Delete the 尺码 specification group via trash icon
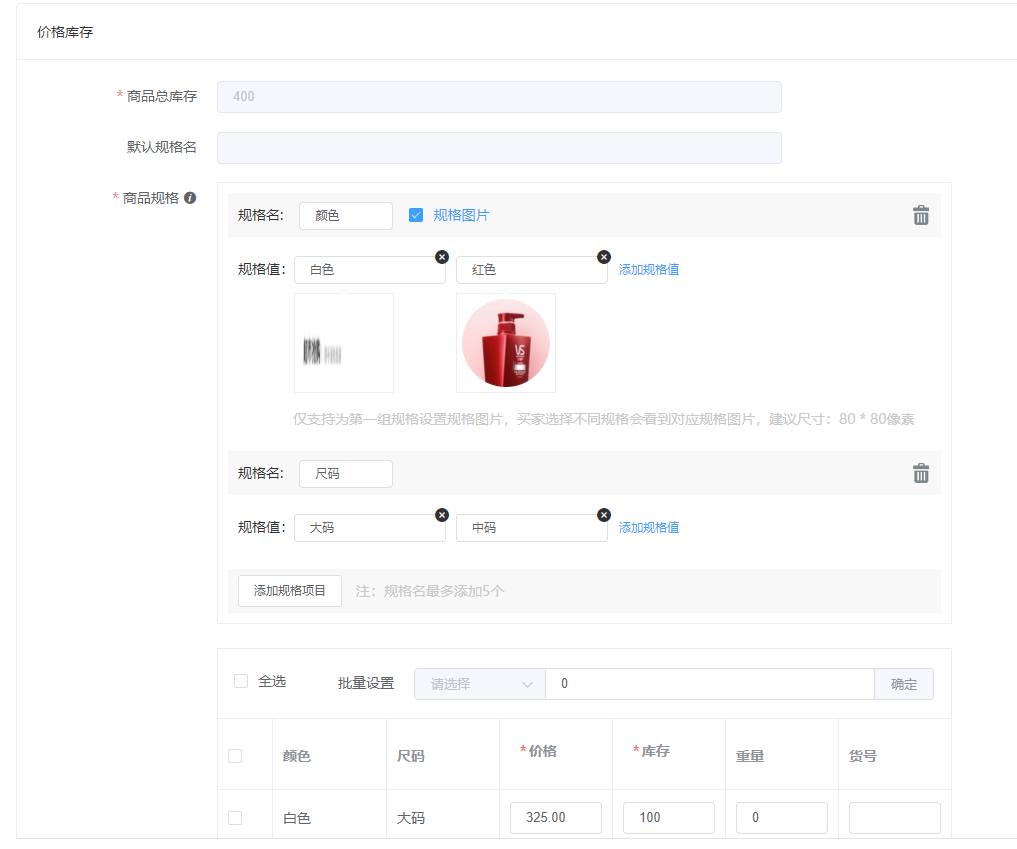 click(x=920, y=473)
